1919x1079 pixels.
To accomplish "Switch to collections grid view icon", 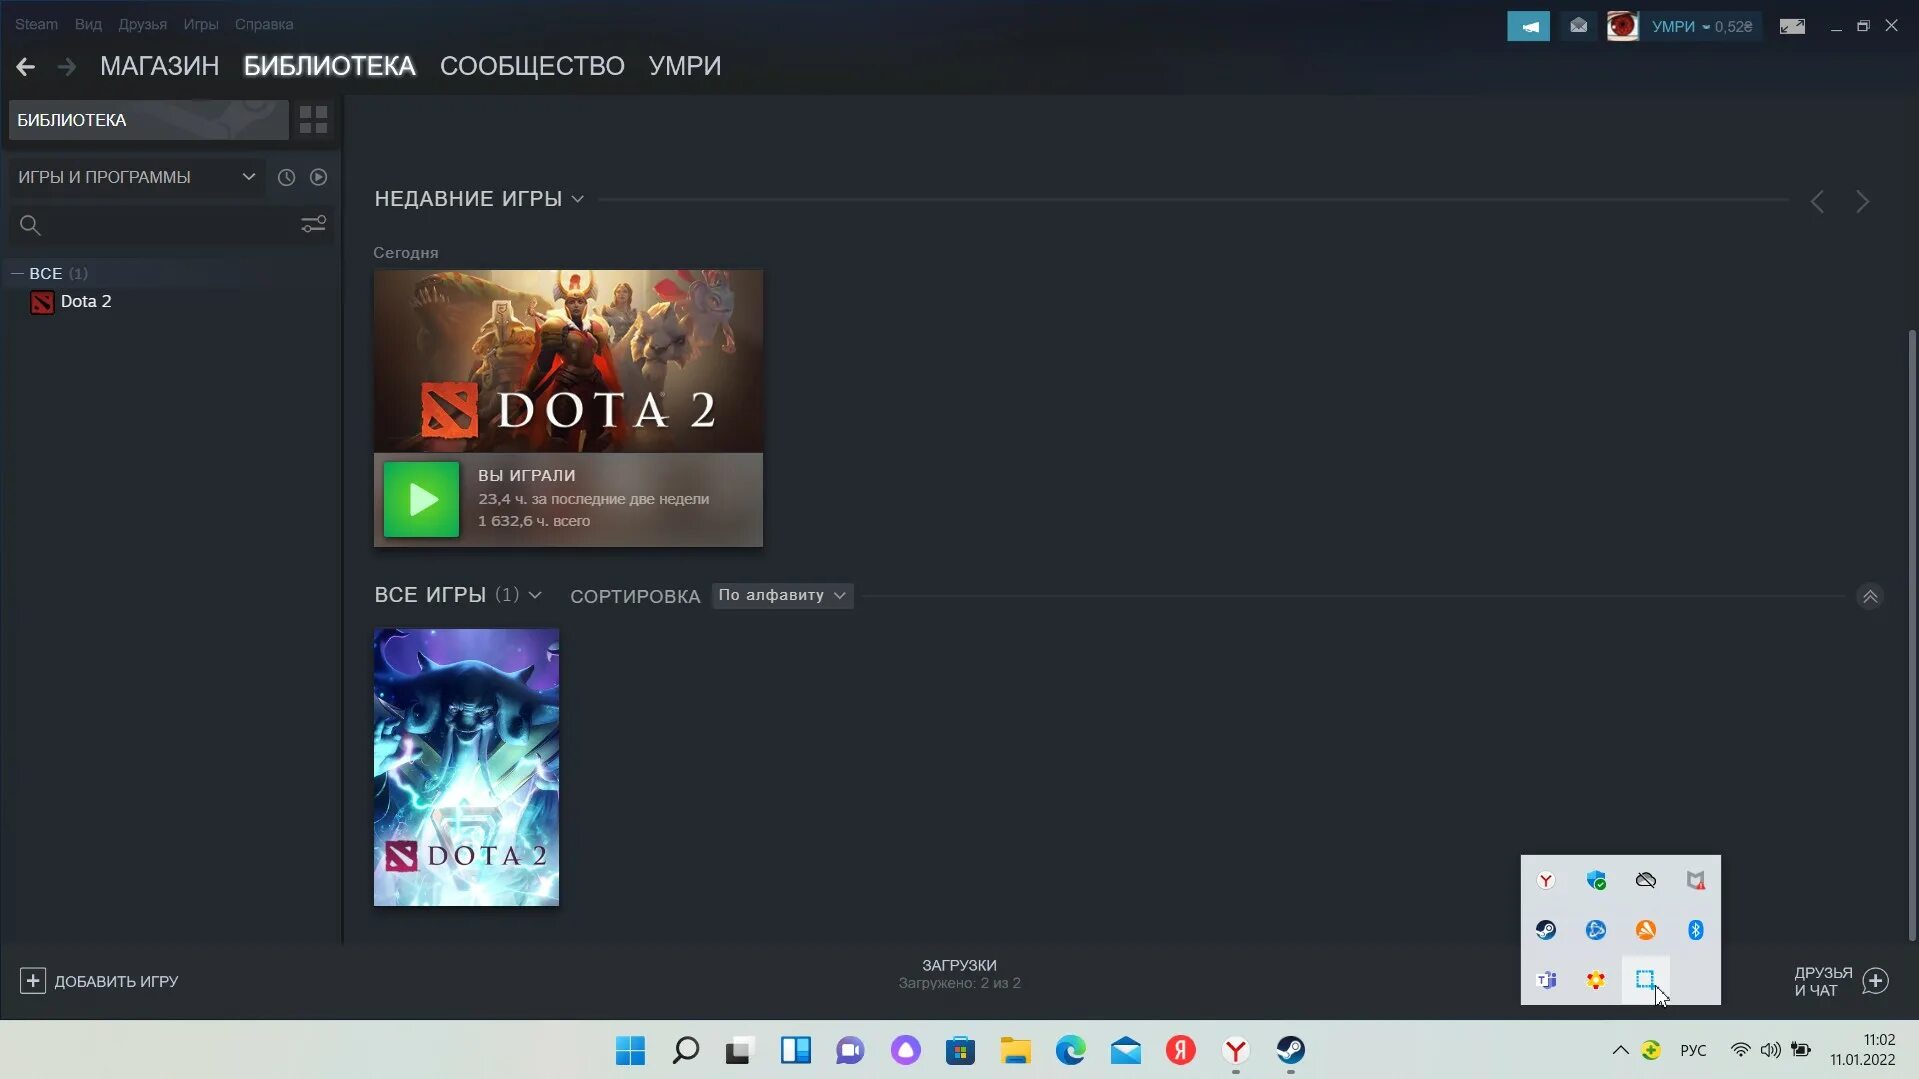I will coord(313,120).
